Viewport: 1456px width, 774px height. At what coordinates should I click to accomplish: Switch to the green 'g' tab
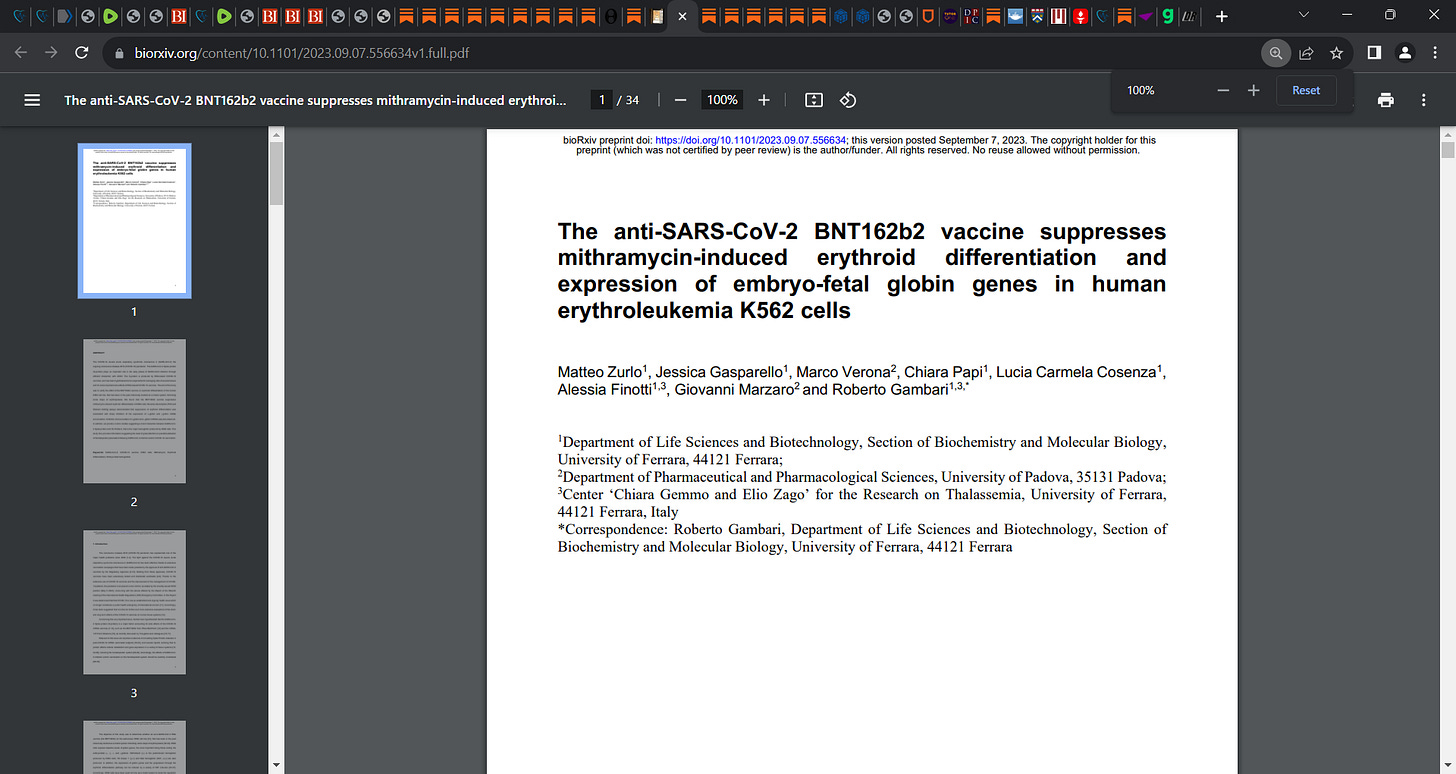(1166, 16)
